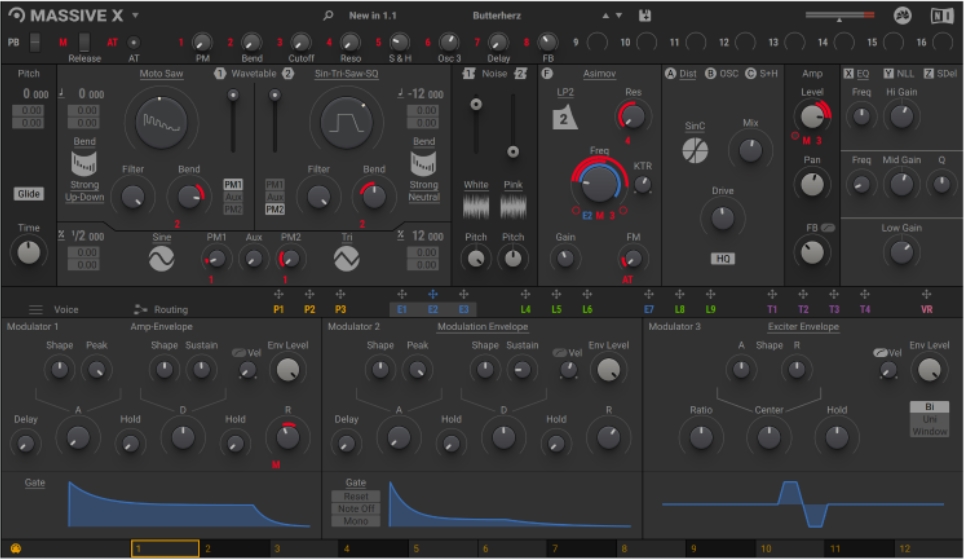This screenshot has height=559, width=964.
Task: Toggle Vel switch in Modulator 3
Action: click(881, 352)
